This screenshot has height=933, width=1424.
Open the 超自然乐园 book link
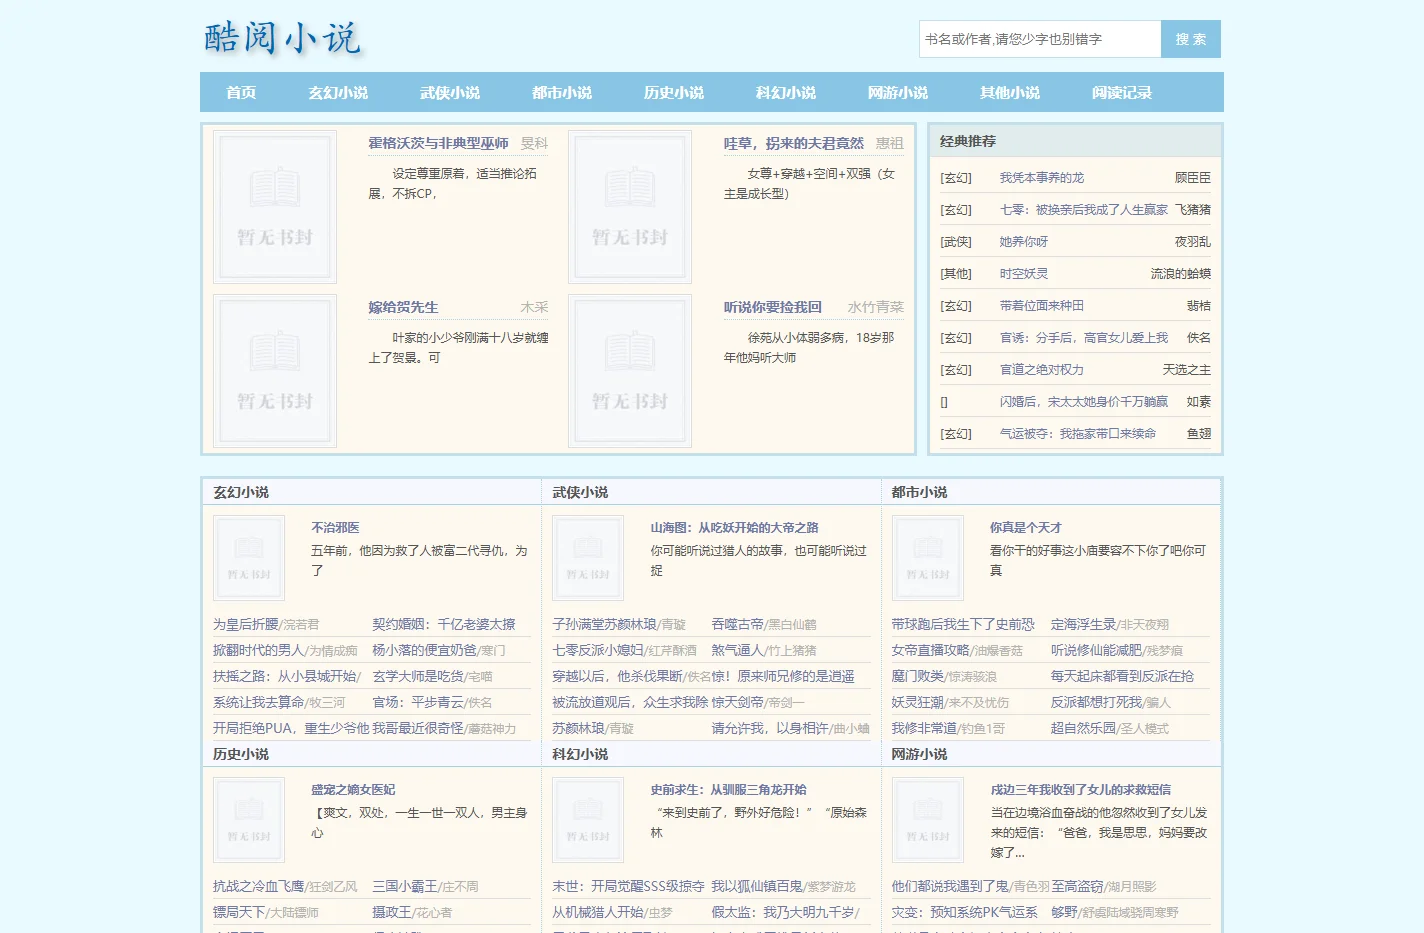coord(1084,728)
